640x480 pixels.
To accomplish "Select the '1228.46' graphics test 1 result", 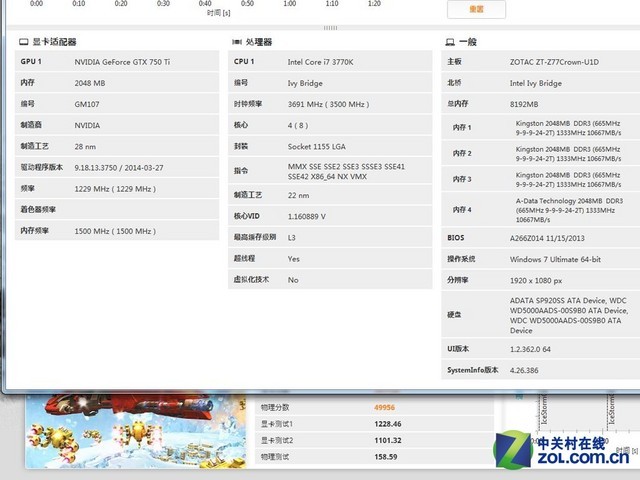I will click(388, 424).
